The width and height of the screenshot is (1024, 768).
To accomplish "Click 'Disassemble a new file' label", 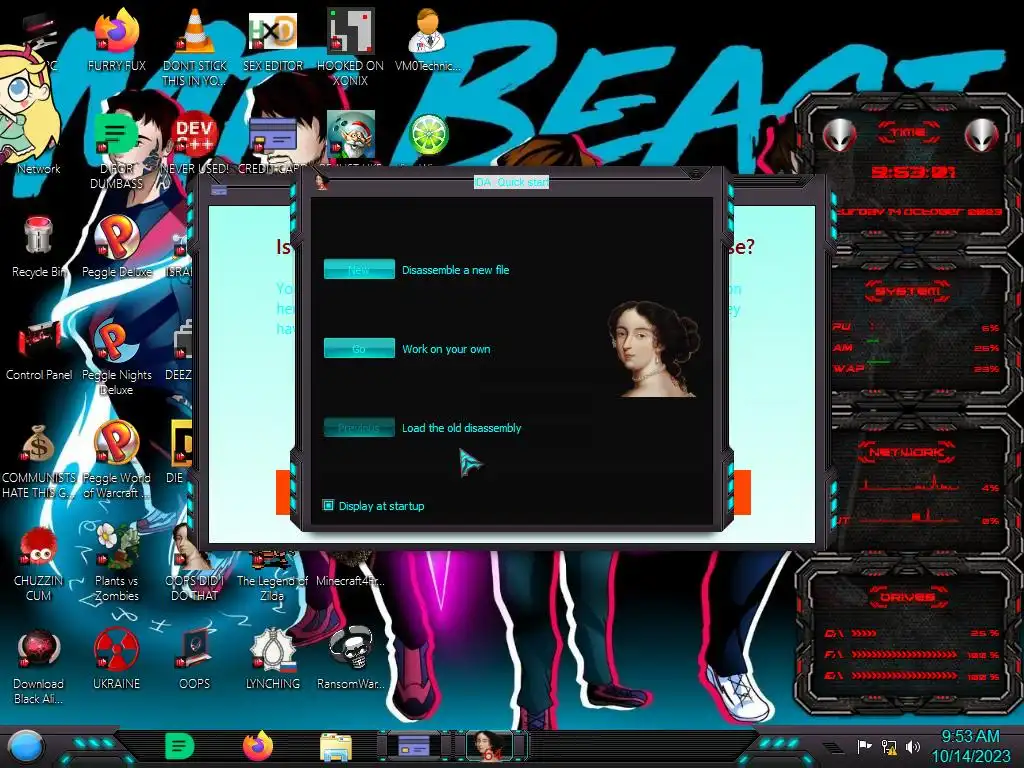I will 455,270.
